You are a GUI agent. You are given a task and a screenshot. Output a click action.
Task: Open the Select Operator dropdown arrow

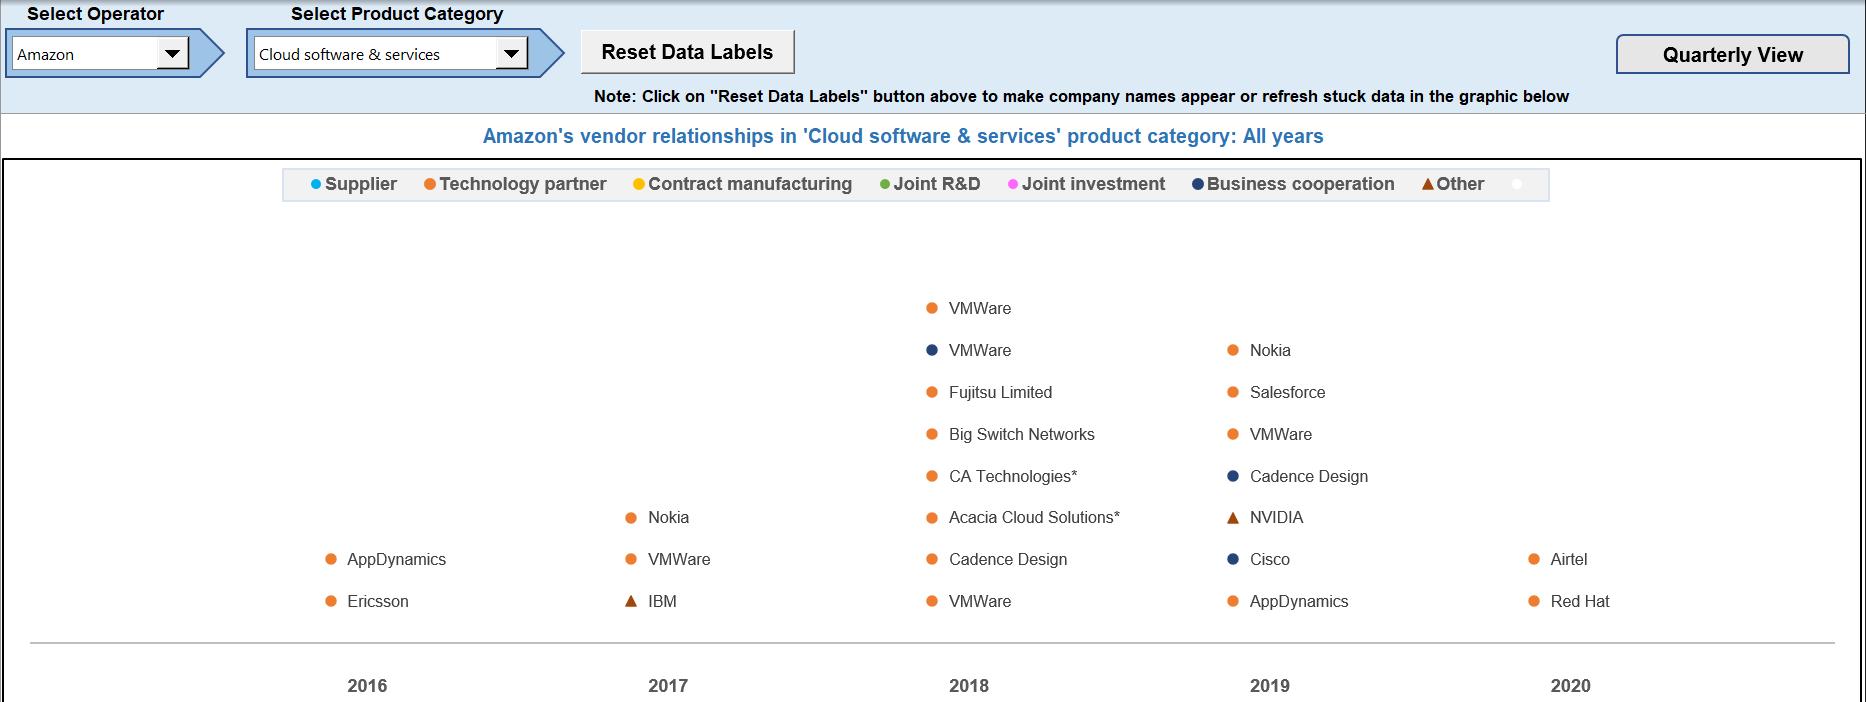coord(172,54)
